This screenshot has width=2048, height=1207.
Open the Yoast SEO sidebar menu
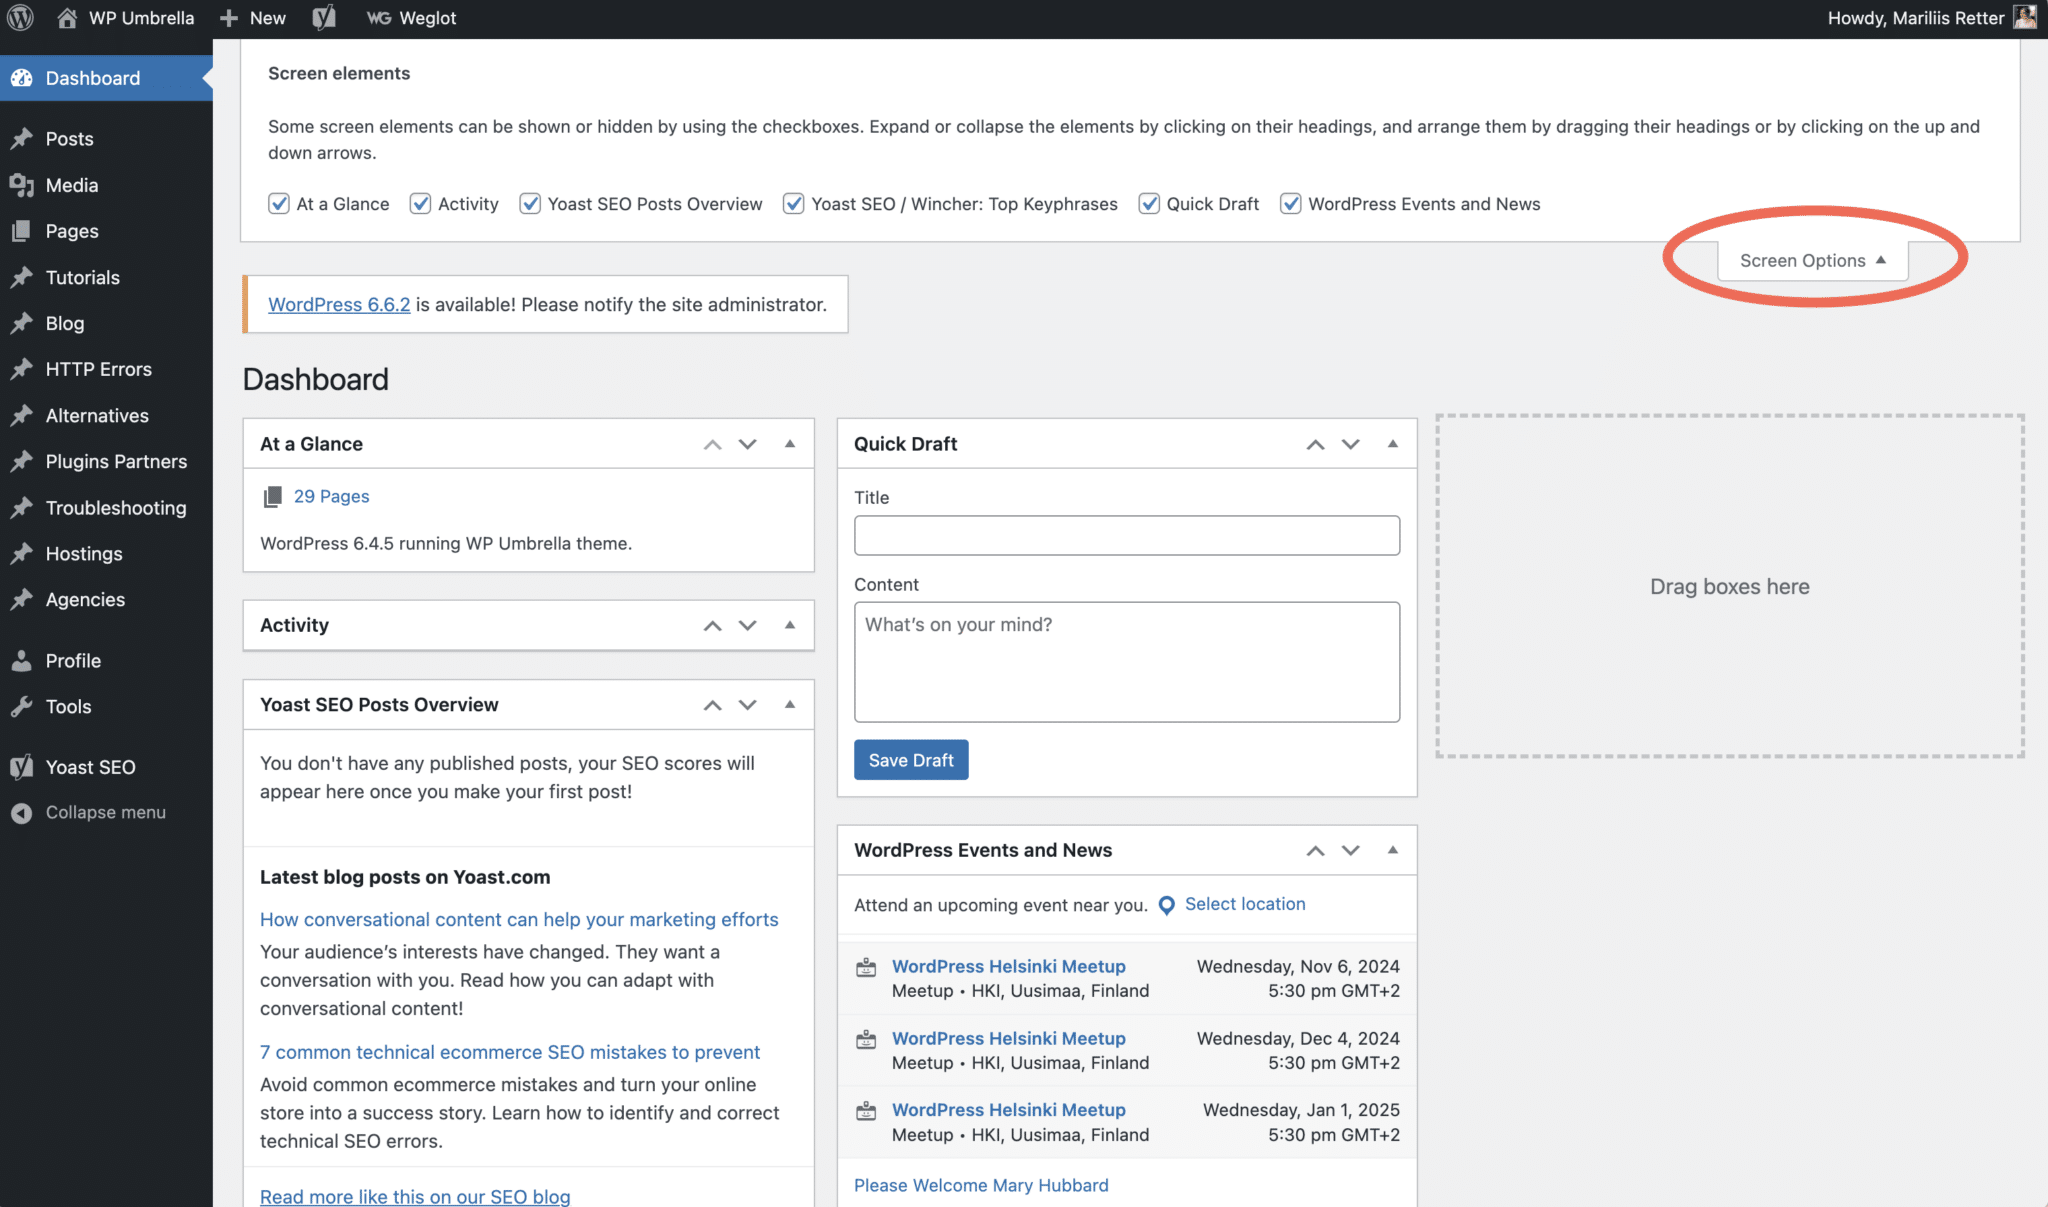point(90,767)
